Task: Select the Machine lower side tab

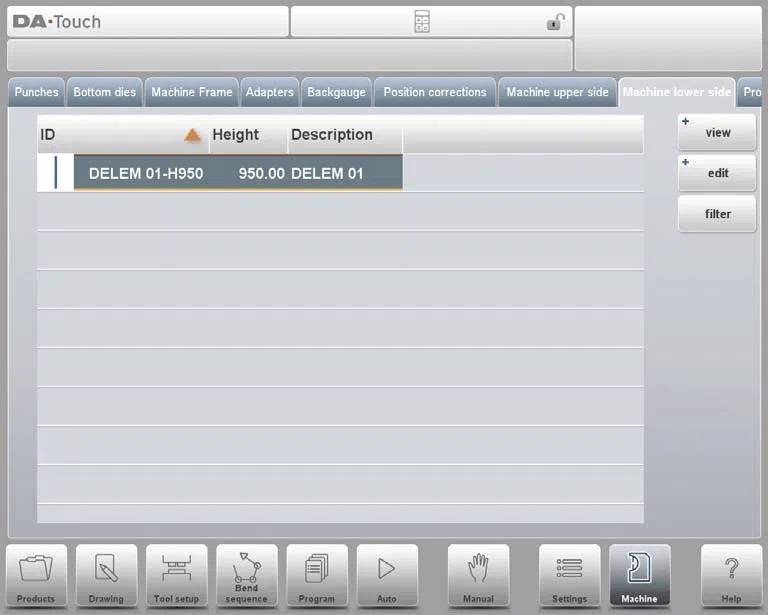Action: coord(676,92)
